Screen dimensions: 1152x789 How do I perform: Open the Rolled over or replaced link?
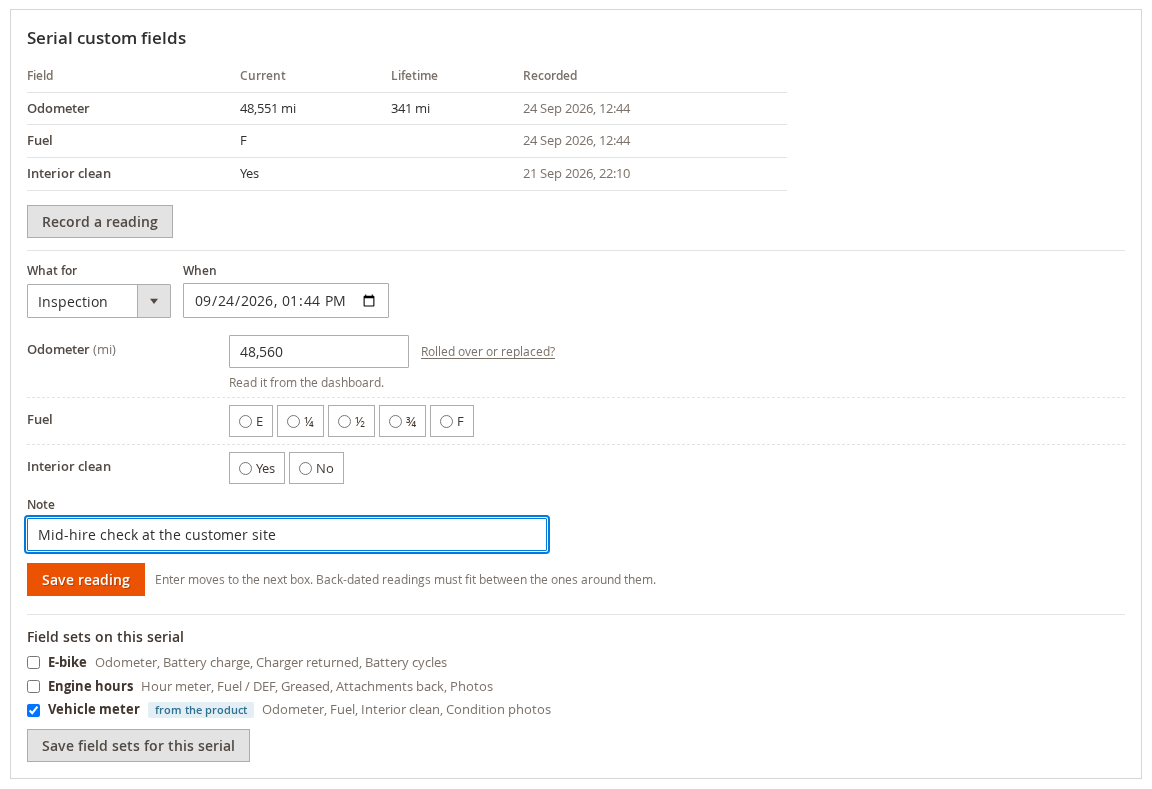pyautogui.click(x=488, y=351)
